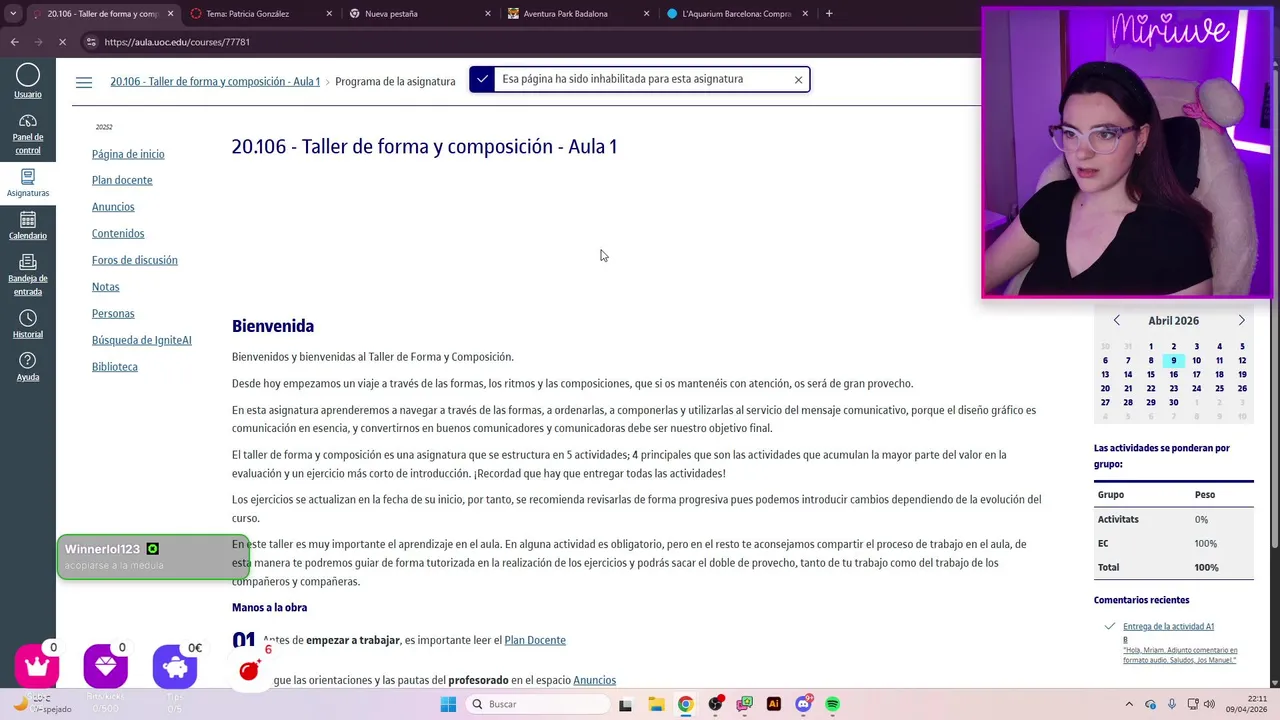Open OBS Studio from the taskbar
The height and width of the screenshot is (720, 1280).
tap(715, 704)
